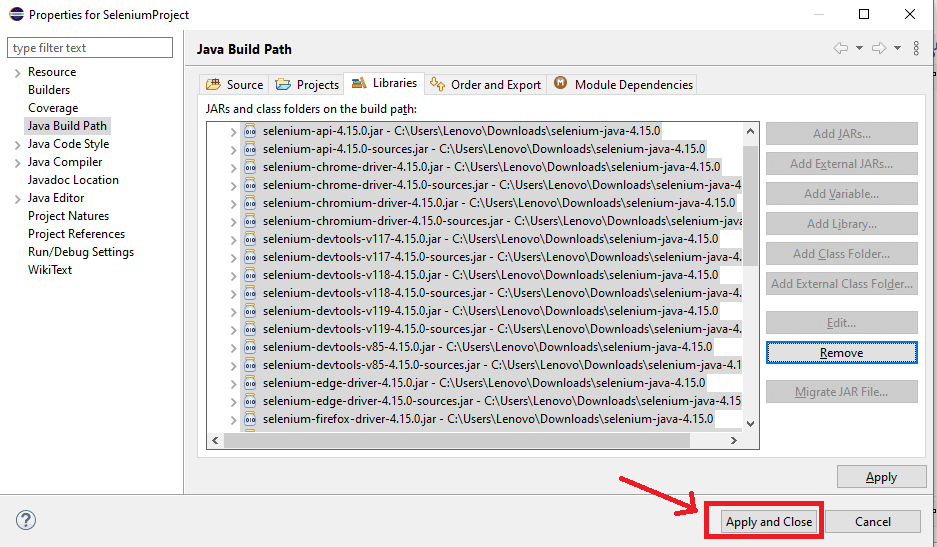This screenshot has width=937, height=547.
Task: Click the Remove button
Action: click(x=841, y=353)
